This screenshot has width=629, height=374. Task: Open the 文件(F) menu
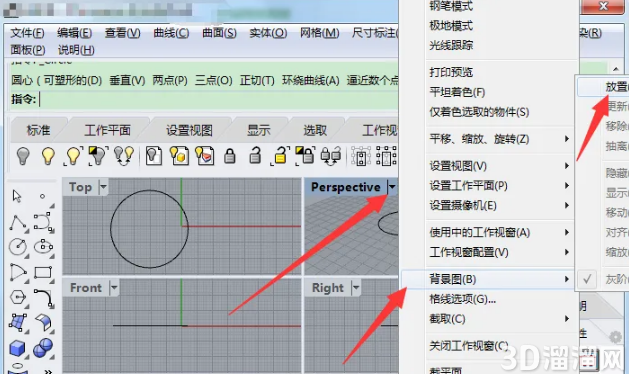[x=27, y=33]
